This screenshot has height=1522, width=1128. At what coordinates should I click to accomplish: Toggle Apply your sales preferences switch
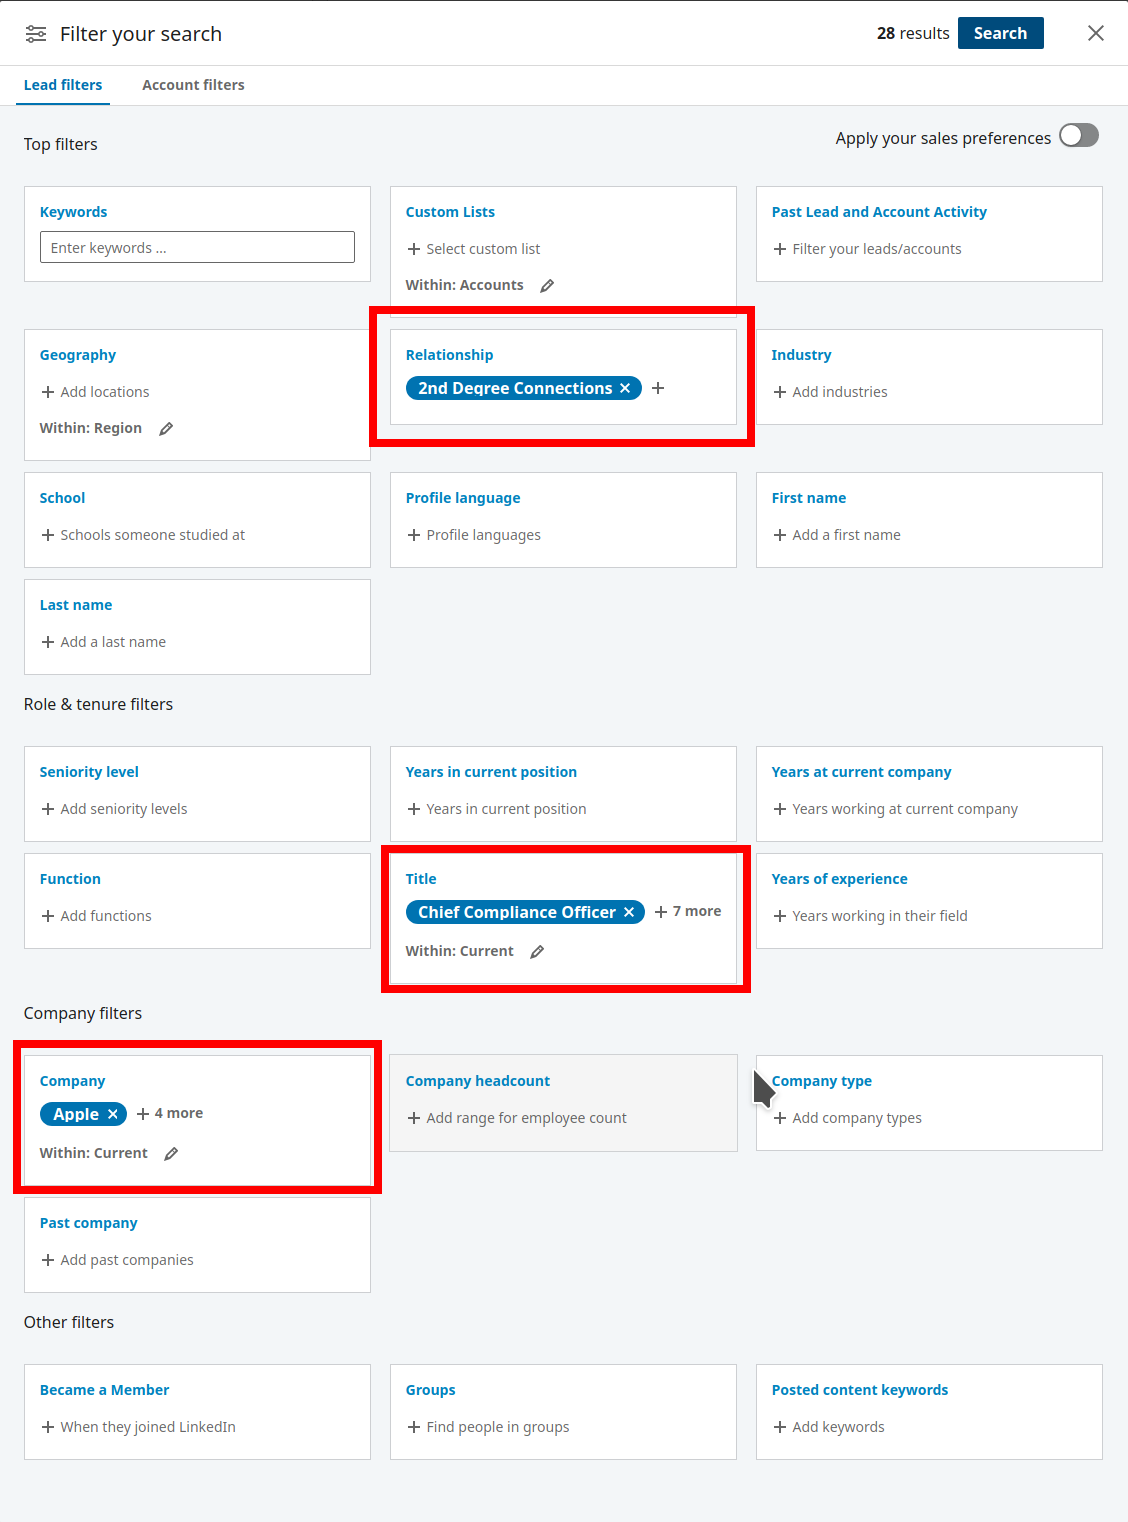1078,136
